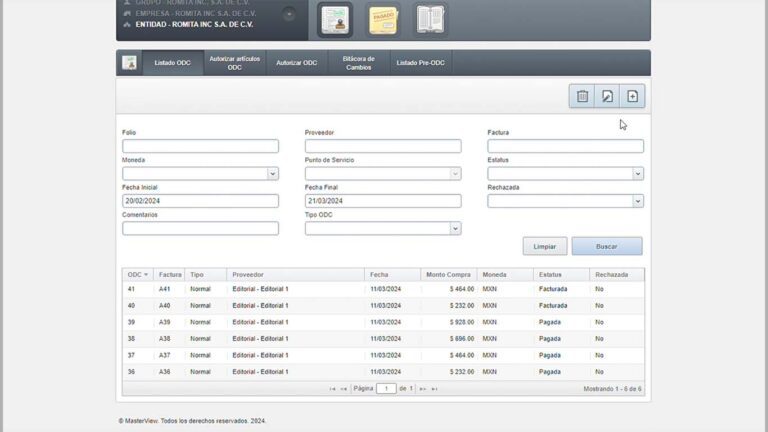Focus the Folio input field
Screen dimensions: 768x432
point(200,146)
